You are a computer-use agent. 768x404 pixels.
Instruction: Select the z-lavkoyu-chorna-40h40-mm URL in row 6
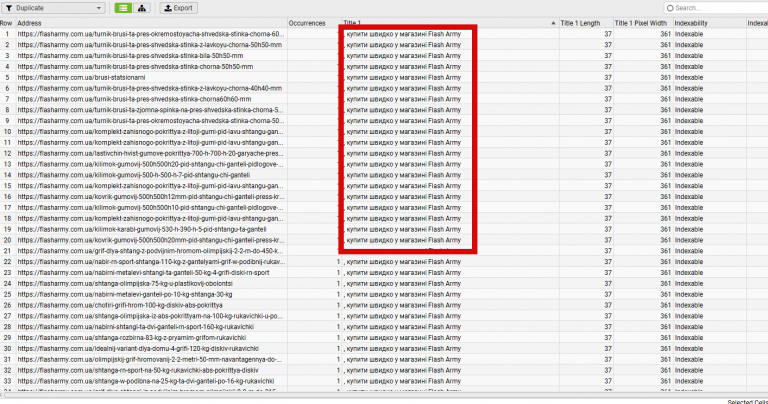[x=150, y=88]
